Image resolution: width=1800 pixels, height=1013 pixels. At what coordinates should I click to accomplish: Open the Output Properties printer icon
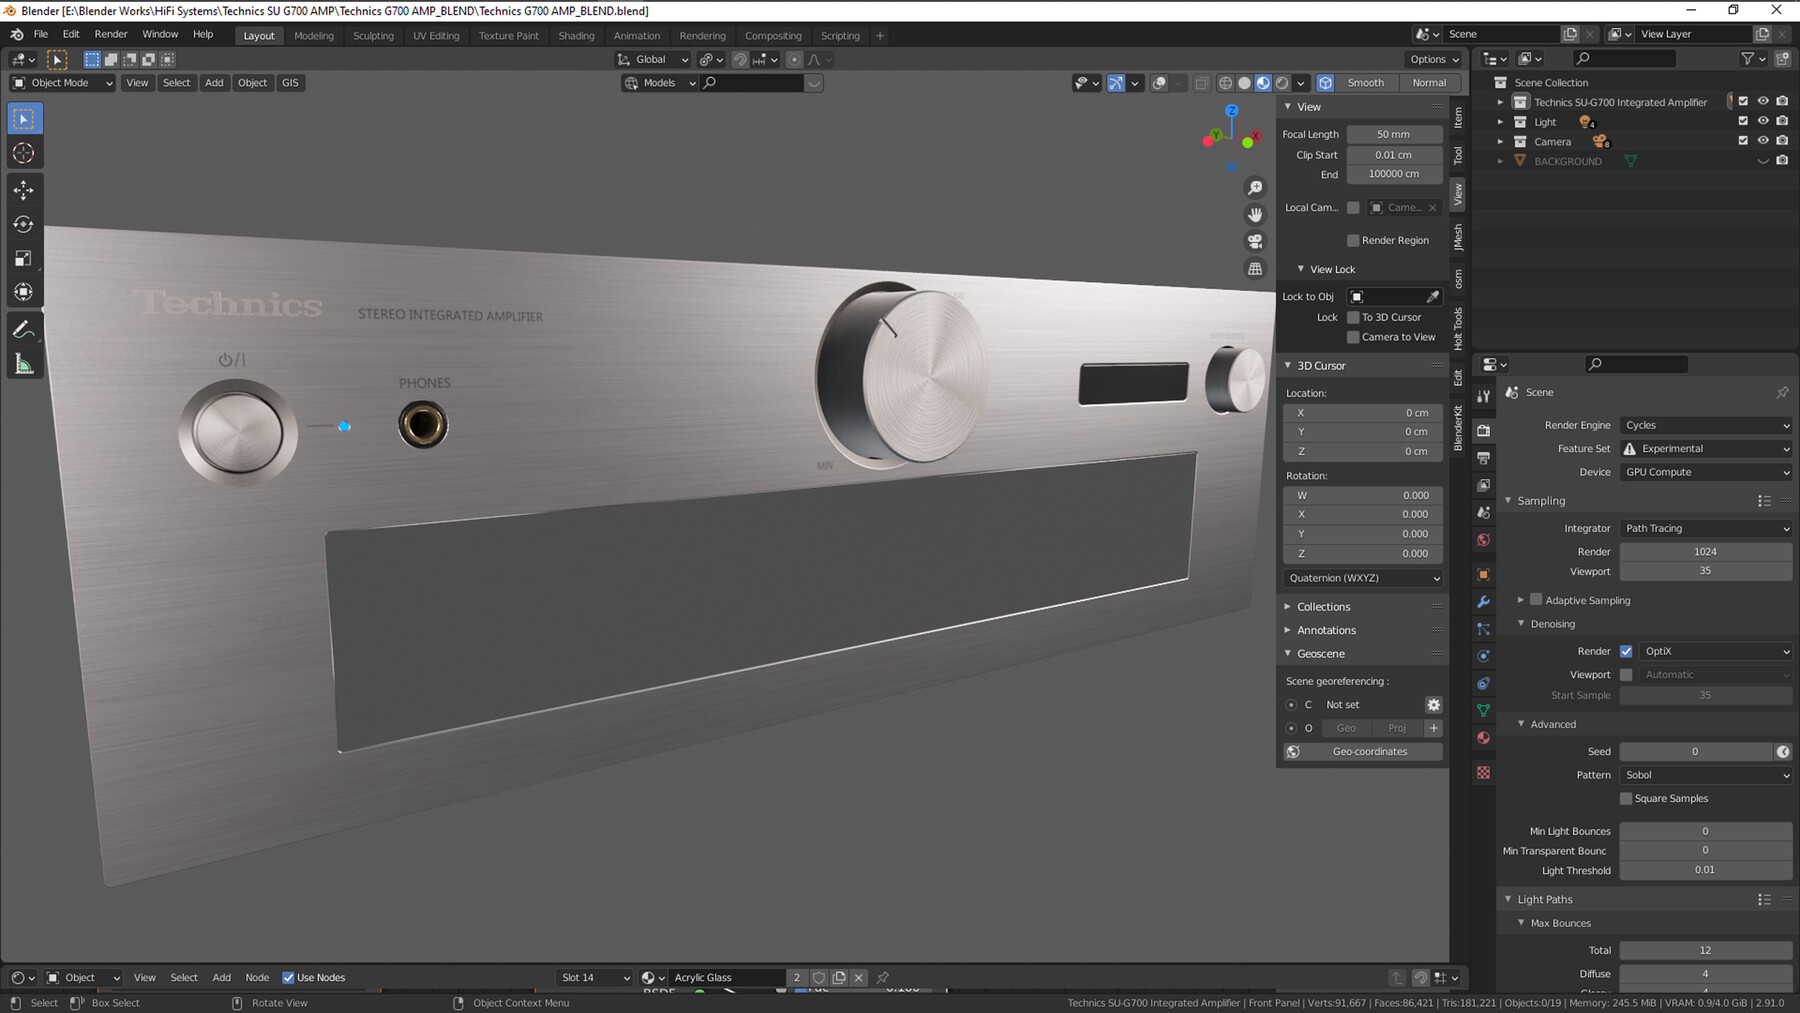coord(1484,457)
